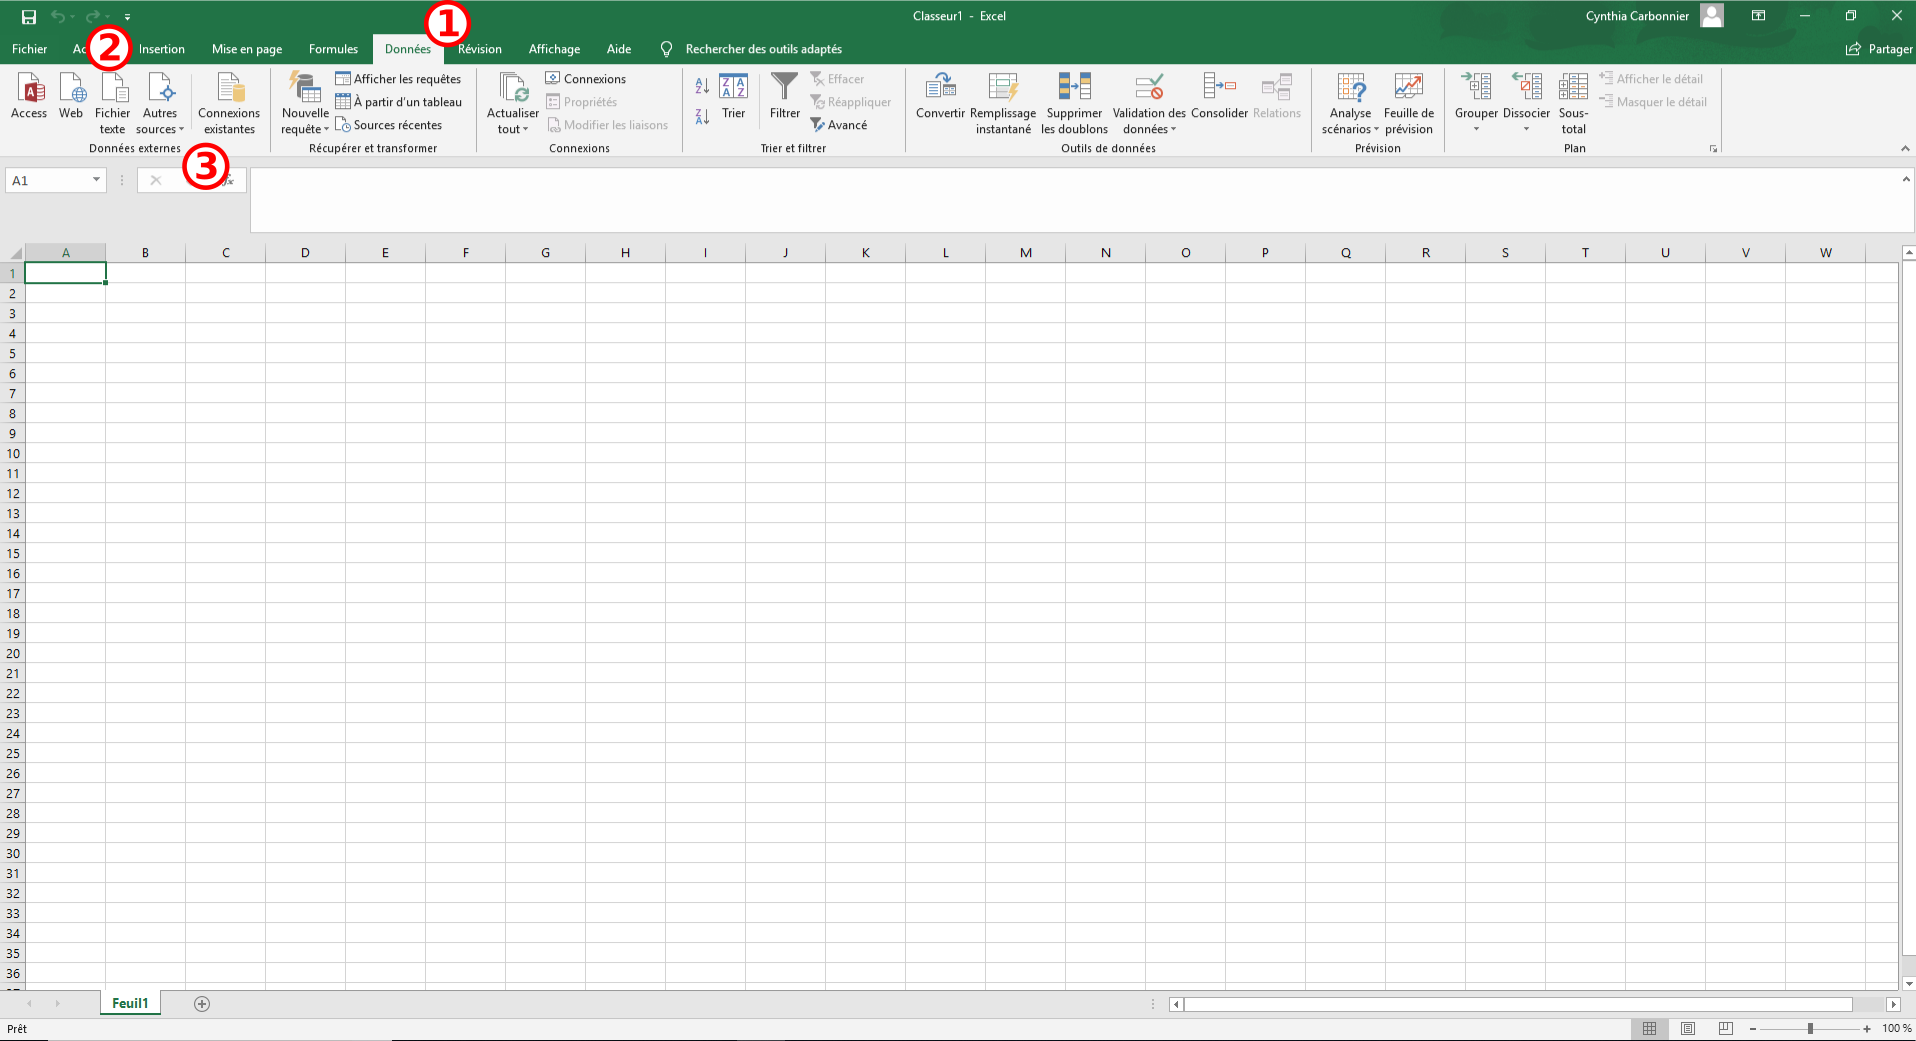This screenshot has height=1041, width=1916.
Task: Open the Aide tab
Action: tap(619, 49)
